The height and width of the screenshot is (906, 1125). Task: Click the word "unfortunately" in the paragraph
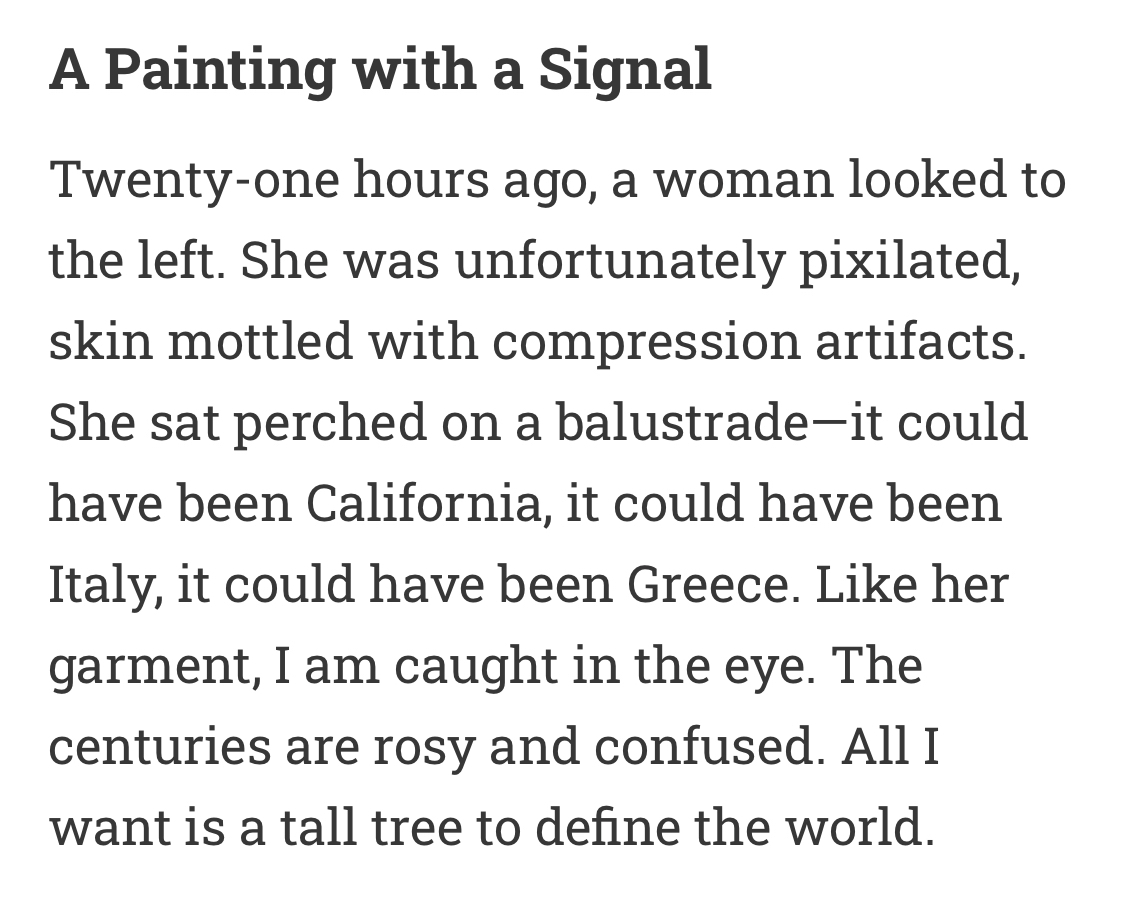(x=619, y=261)
